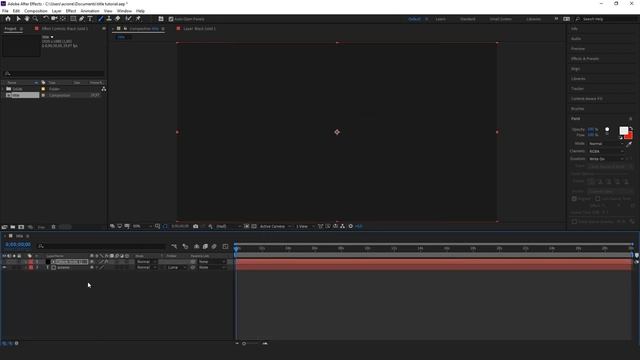Open the Window menu
This screenshot has width=640, height=360.
(124, 11)
